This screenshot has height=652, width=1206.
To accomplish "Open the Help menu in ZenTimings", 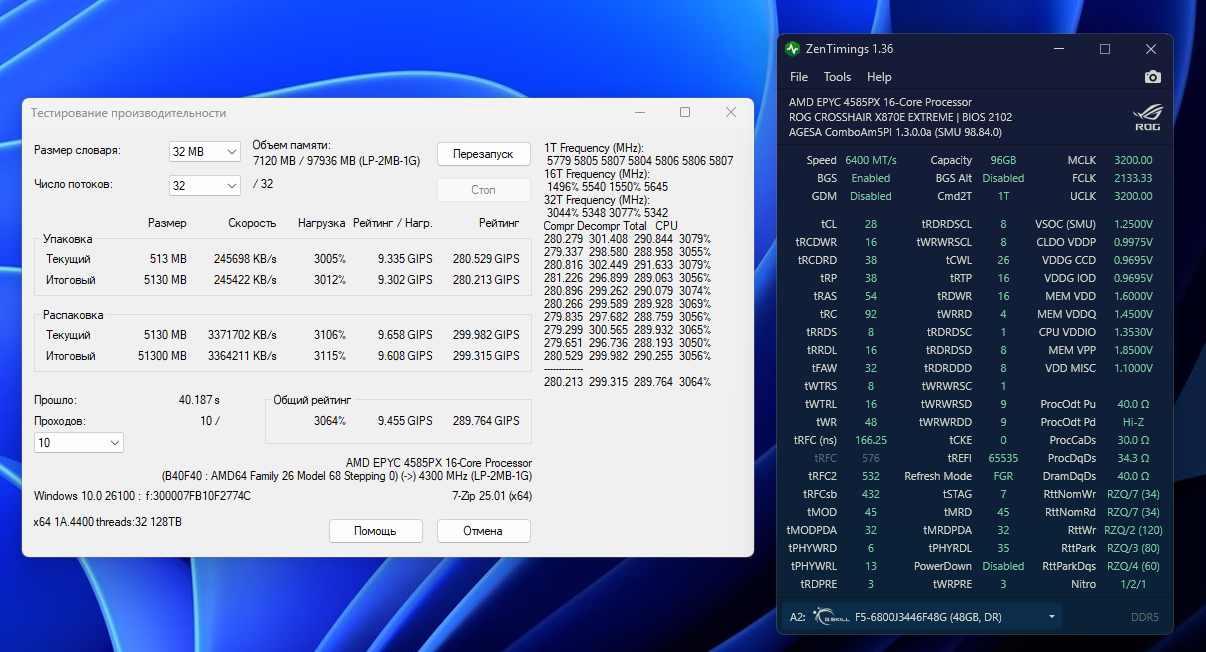I will click(879, 77).
